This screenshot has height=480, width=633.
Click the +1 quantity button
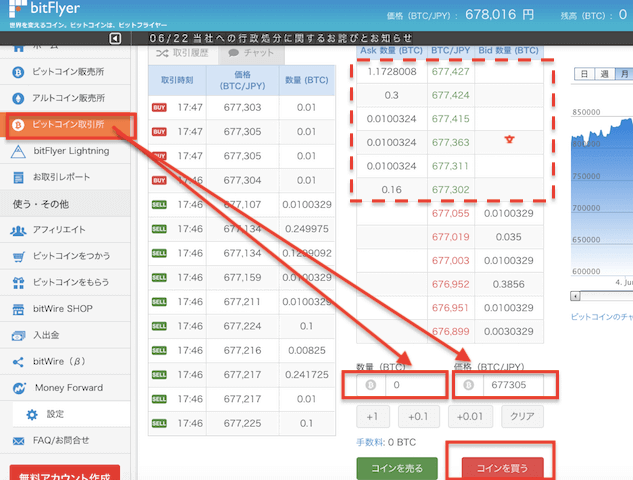point(373,416)
